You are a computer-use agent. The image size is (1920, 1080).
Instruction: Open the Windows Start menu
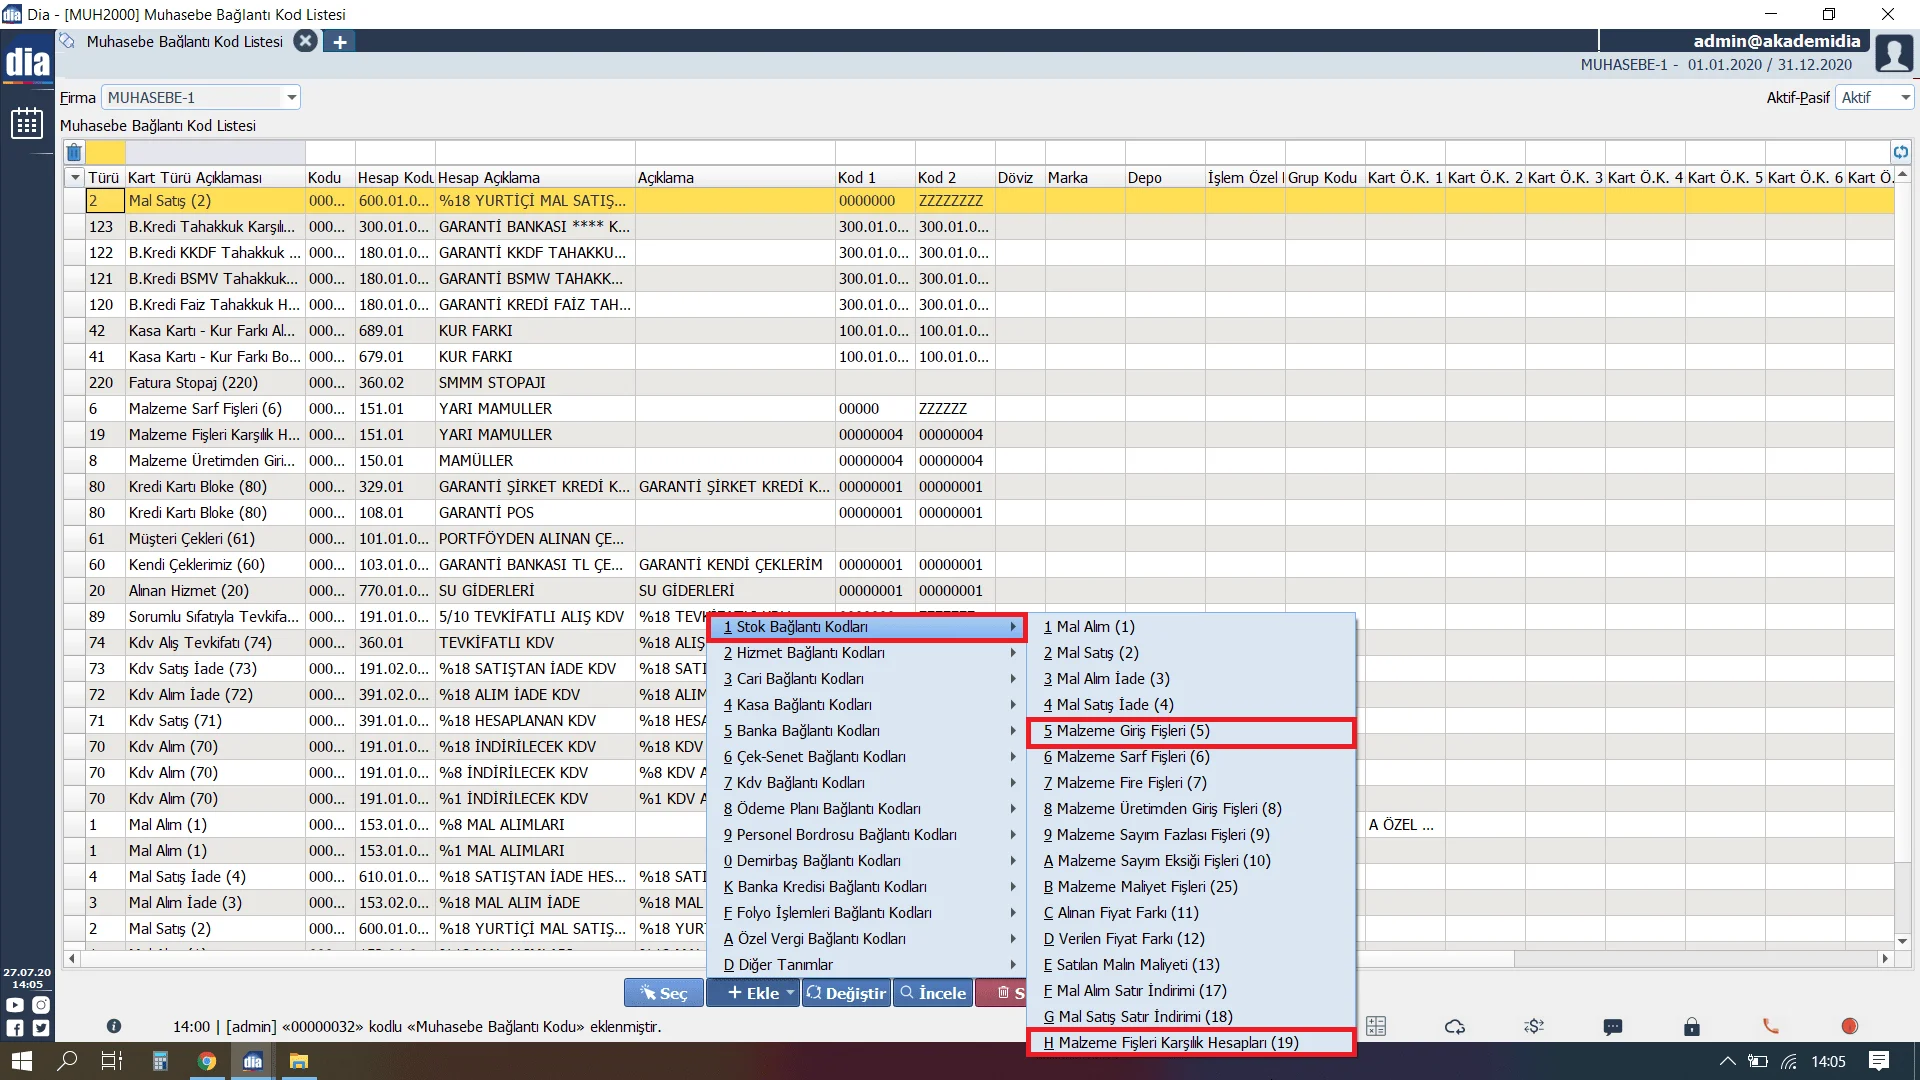(21, 1061)
